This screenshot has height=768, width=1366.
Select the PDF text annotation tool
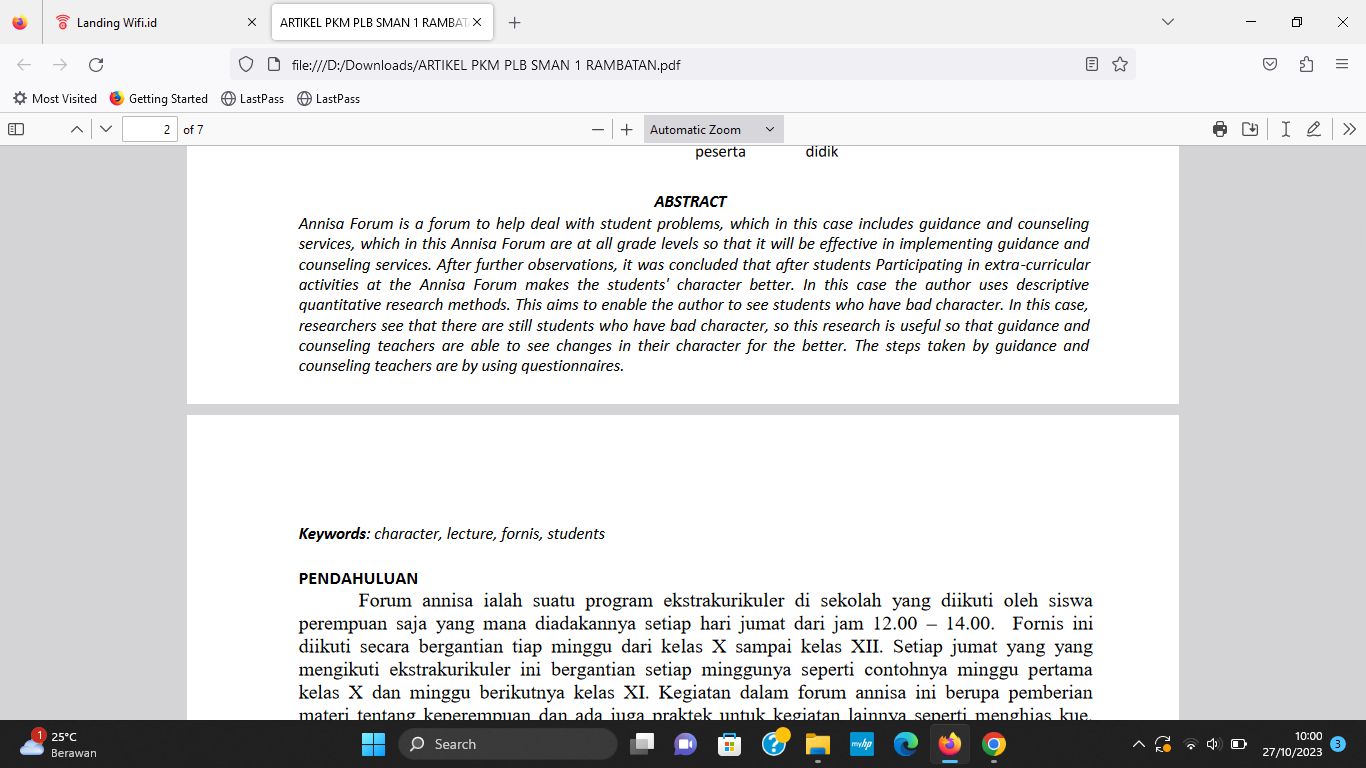1286,129
